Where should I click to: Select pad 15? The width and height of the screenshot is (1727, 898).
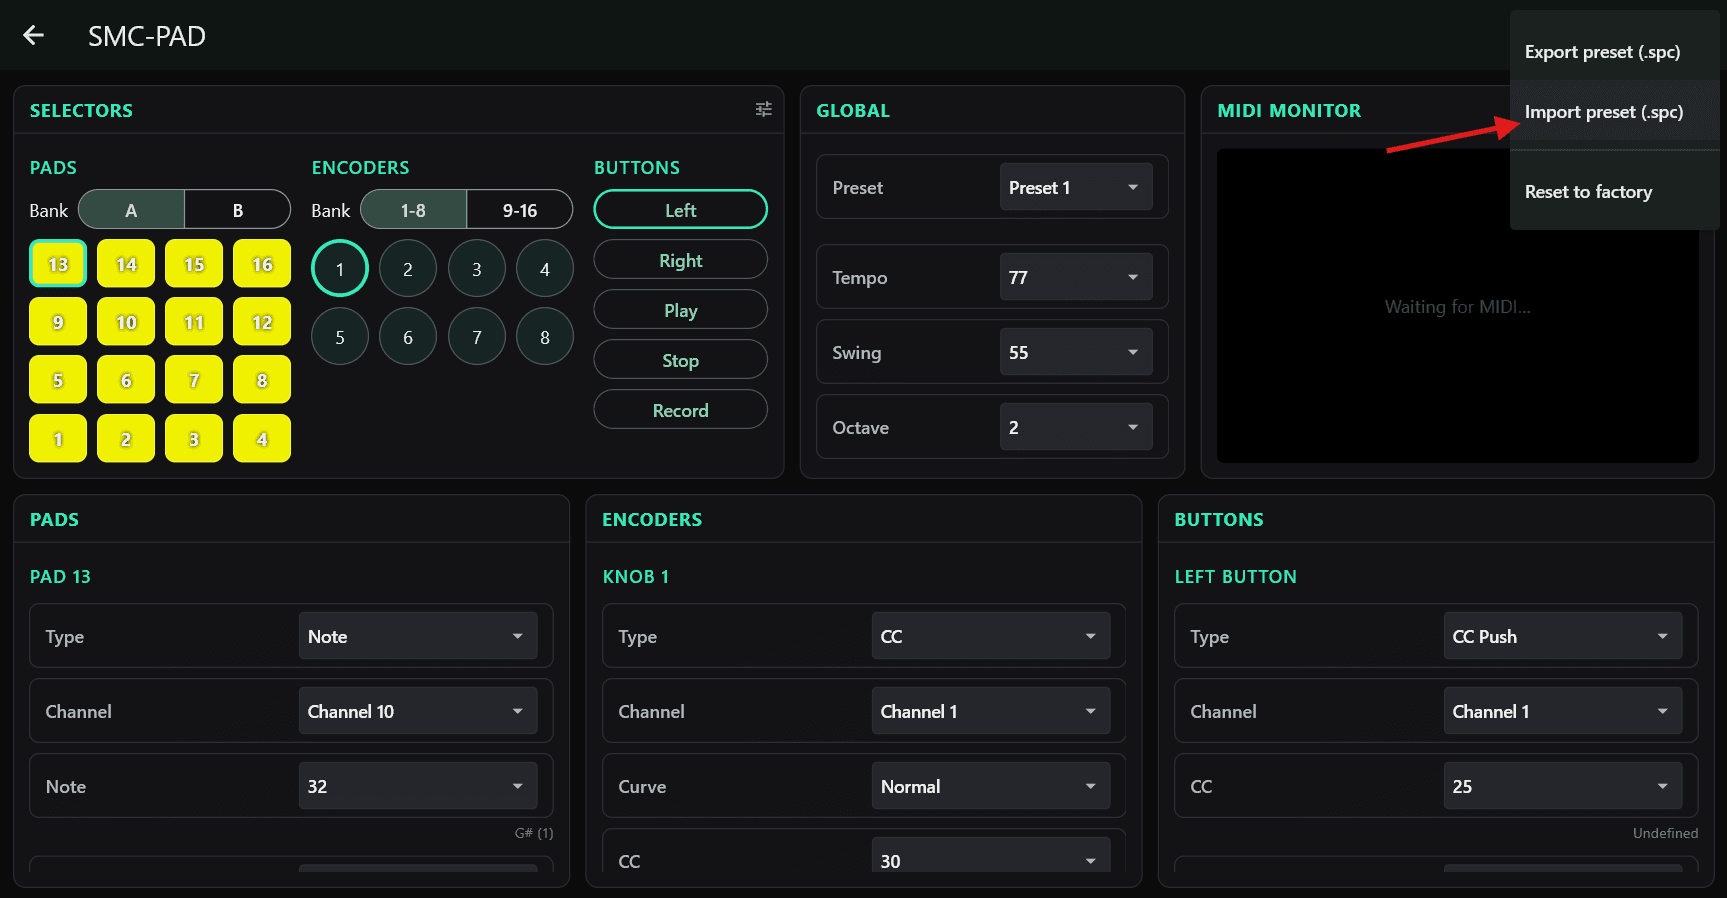[x=194, y=264]
